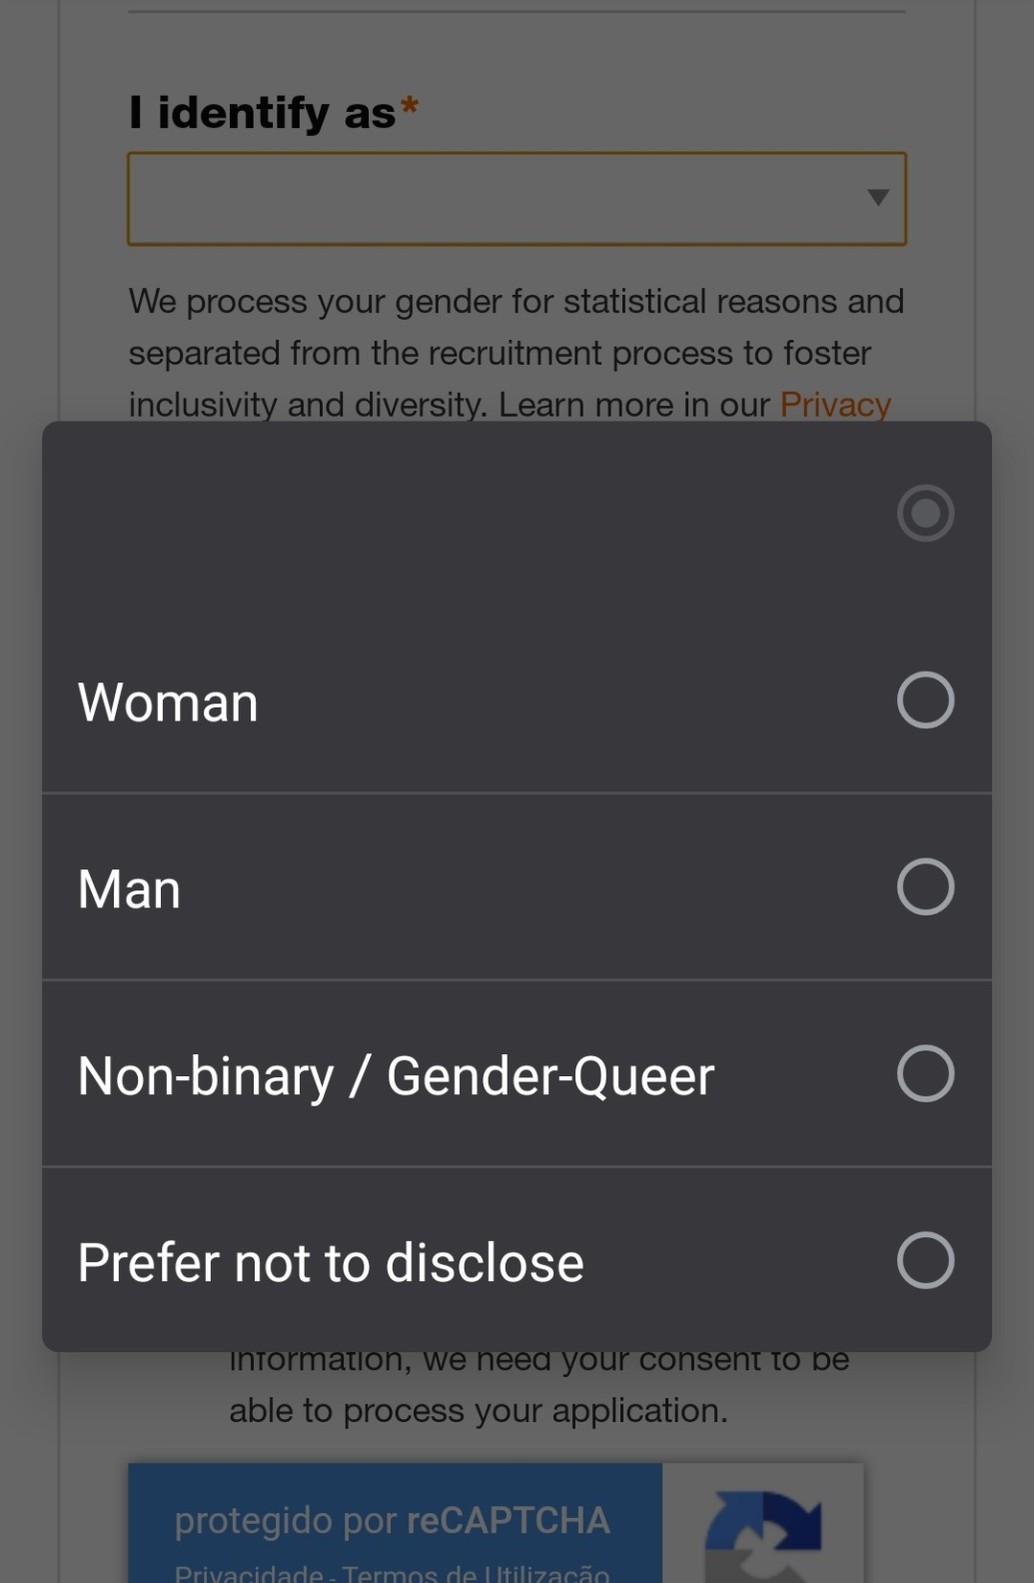
Task: Click the empty blank option row
Action: point(450,513)
